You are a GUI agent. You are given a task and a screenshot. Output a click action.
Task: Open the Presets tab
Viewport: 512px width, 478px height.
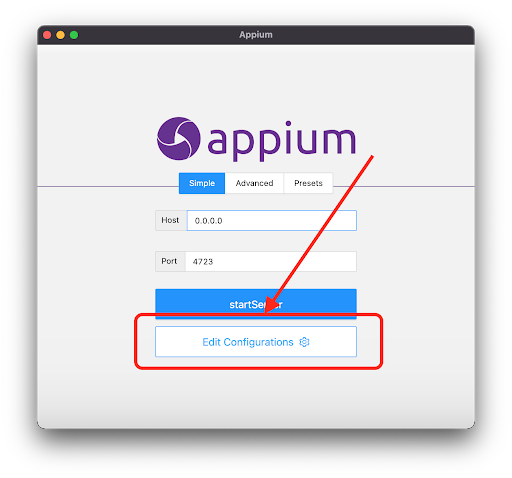click(308, 183)
